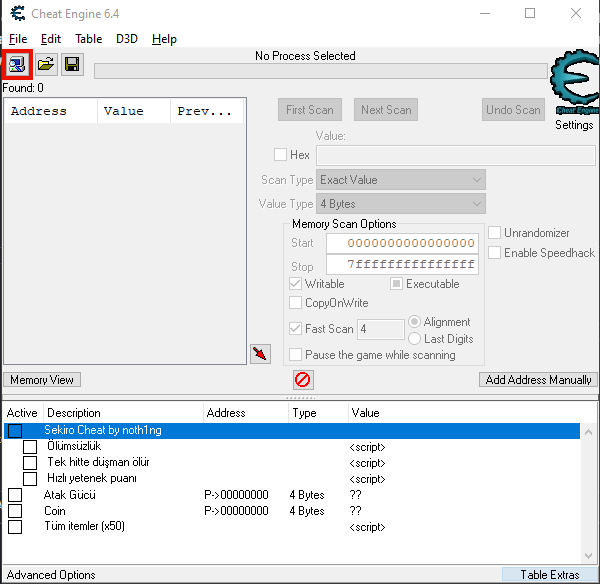
Task: Open the Table menu
Action: (88, 39)
